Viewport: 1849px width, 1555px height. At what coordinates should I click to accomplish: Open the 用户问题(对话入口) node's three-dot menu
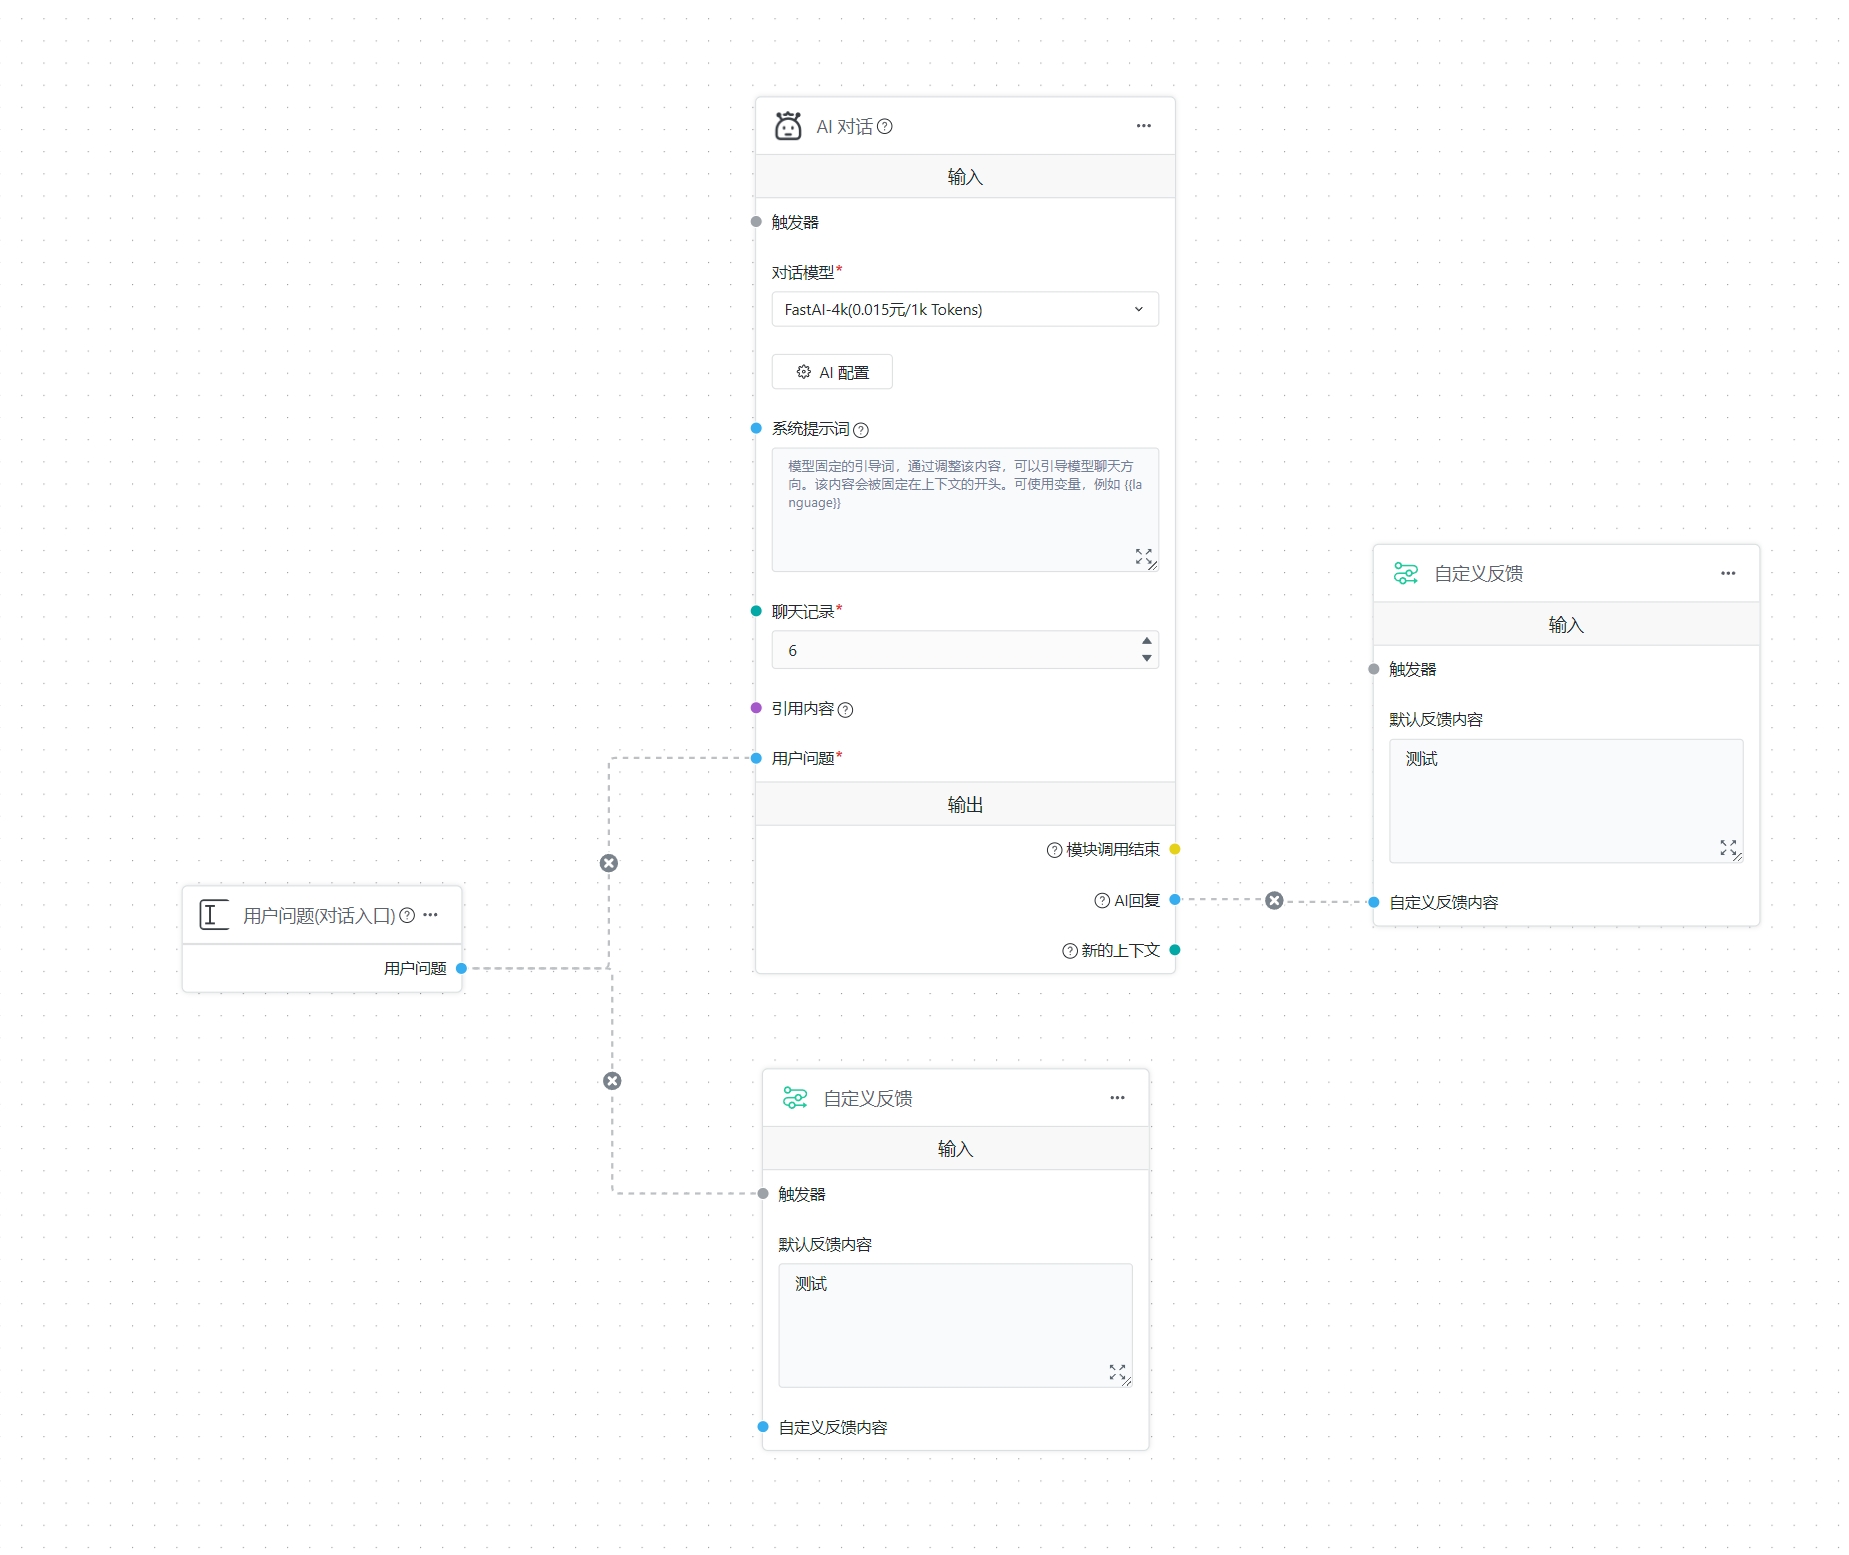click(431, 915)
